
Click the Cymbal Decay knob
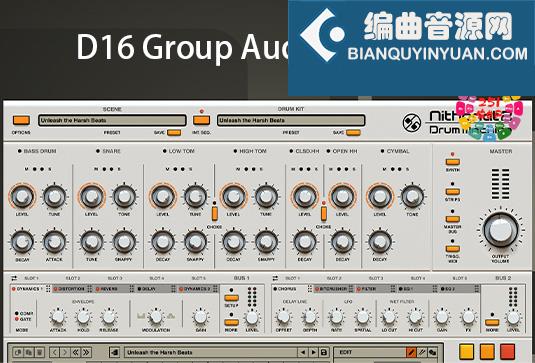tap(379, 242)
